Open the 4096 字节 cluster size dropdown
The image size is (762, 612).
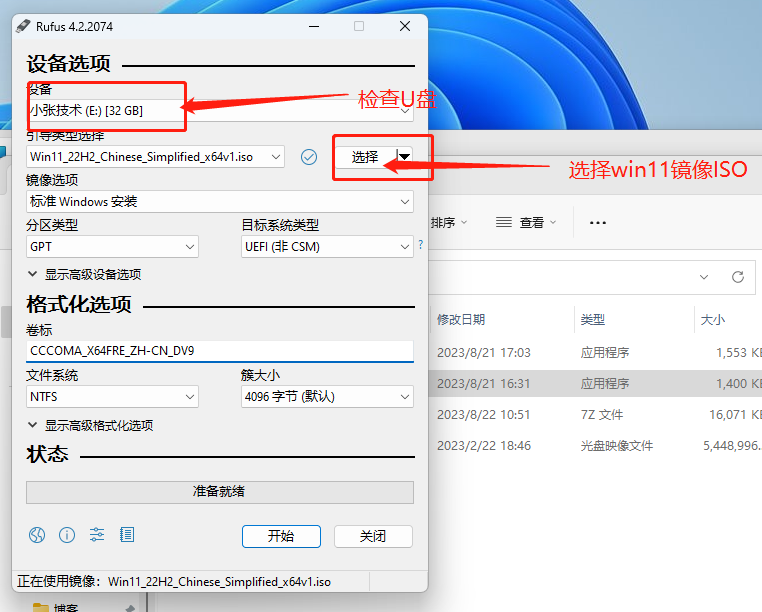pos(327,397)
